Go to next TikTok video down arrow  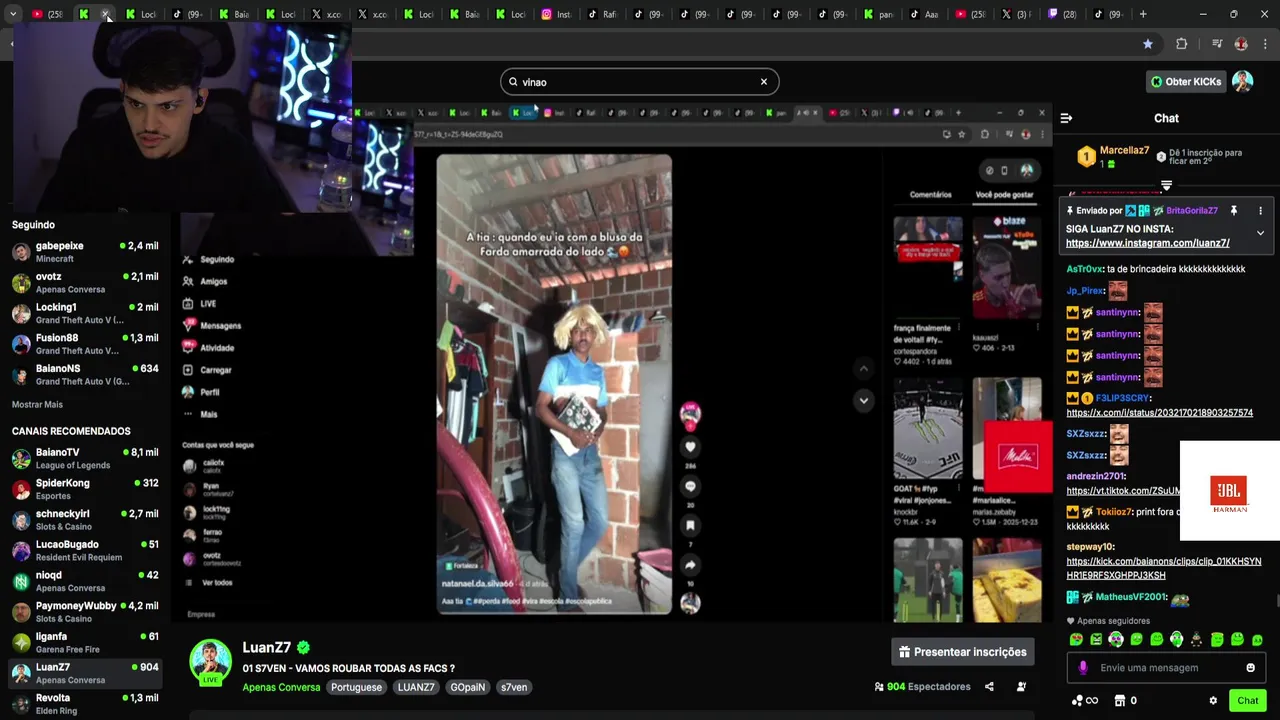[x=863, y=400]
